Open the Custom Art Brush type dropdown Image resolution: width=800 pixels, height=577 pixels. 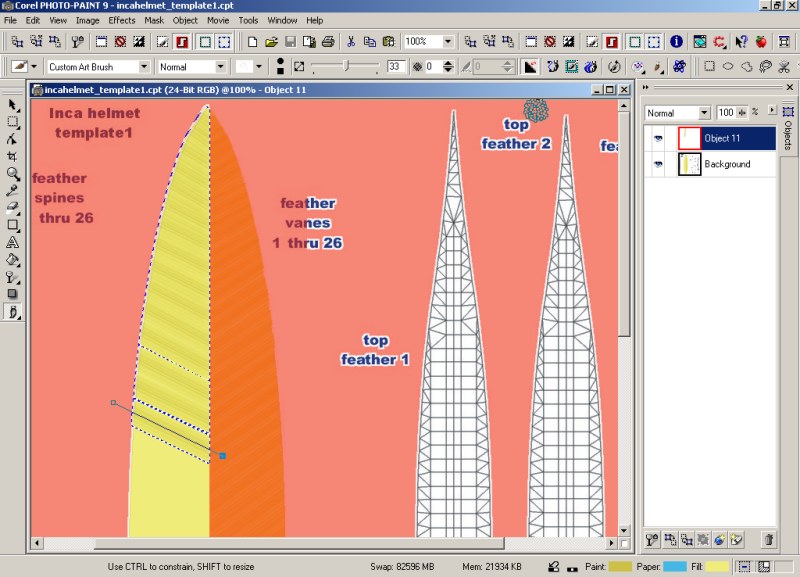[x=144, y=67]
